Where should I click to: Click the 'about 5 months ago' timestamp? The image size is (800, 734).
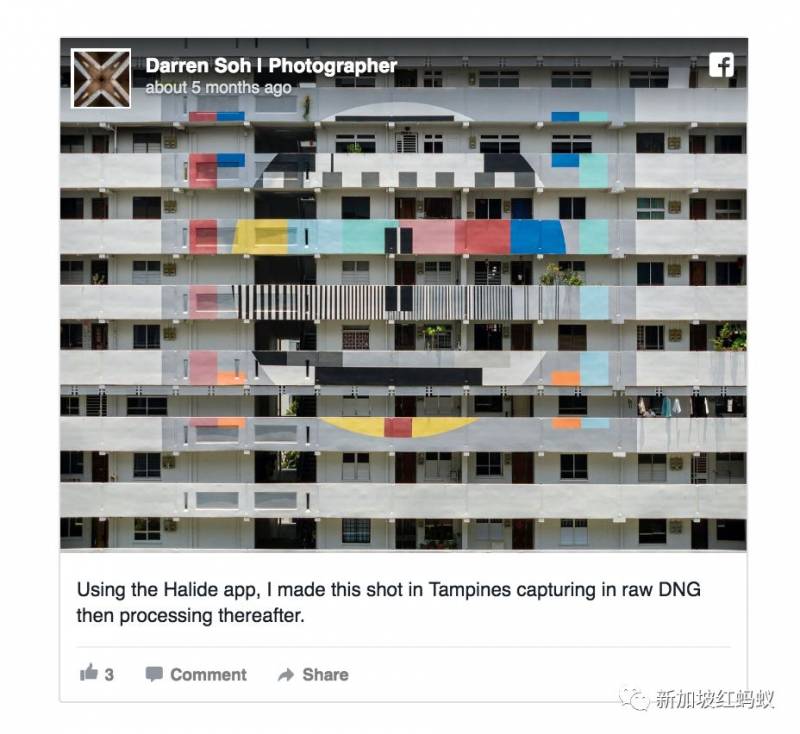click(218, 88)
